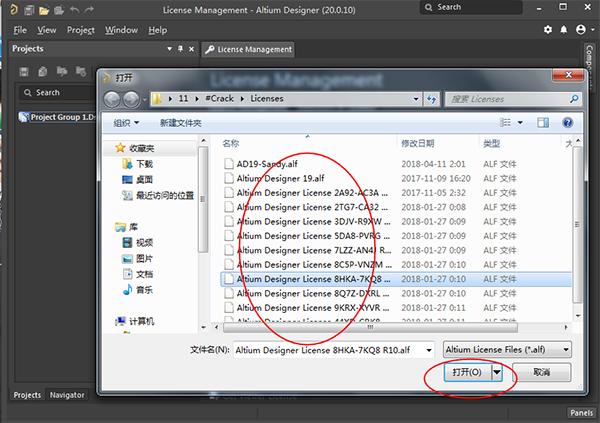Open the notifications bell icon
The height and width of the screenshot is (423, 600).
[x=564, y=29]
